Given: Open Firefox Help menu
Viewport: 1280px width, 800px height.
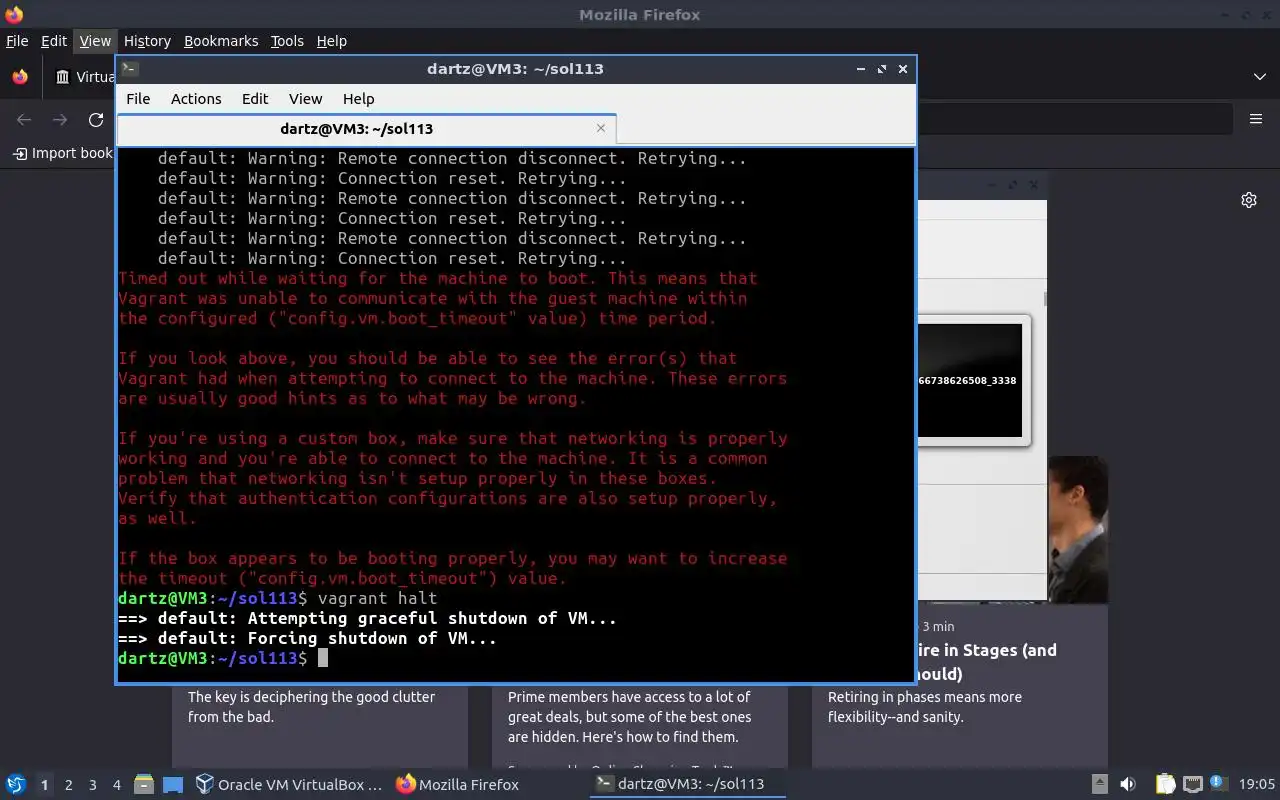Looking at the screenshot, I should click(x=331, y=41).
